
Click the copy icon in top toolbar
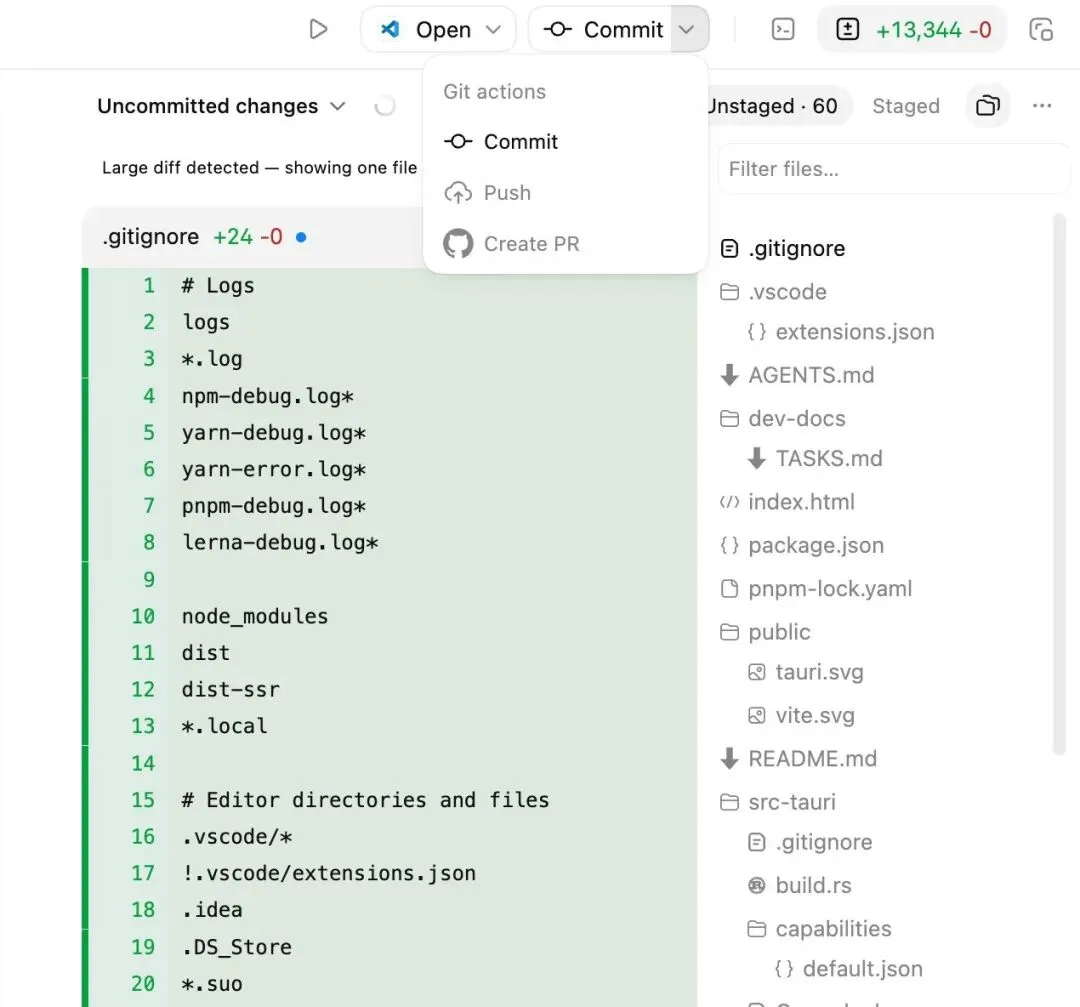(x=1041, y=30)
